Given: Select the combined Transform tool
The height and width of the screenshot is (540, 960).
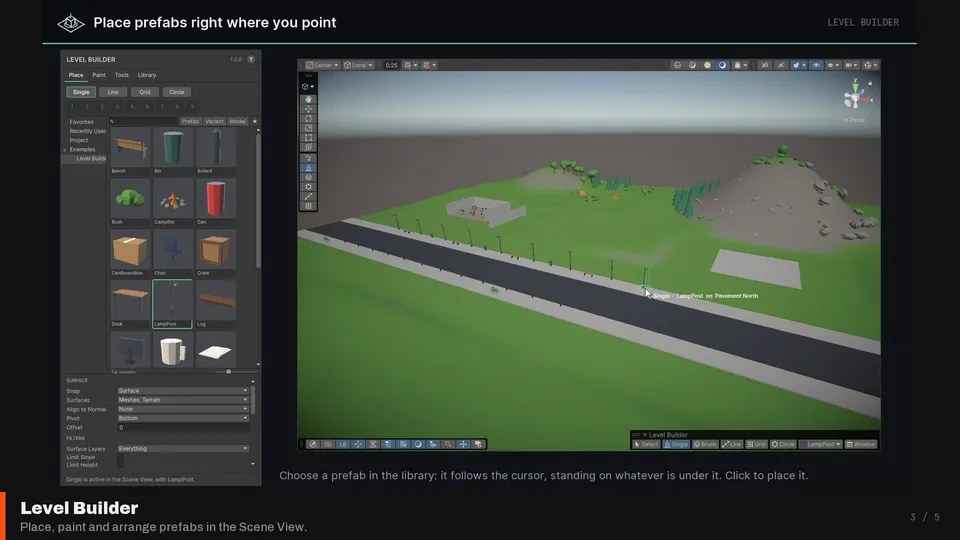Looking at the screenshot, I should [x=308, y=148].
